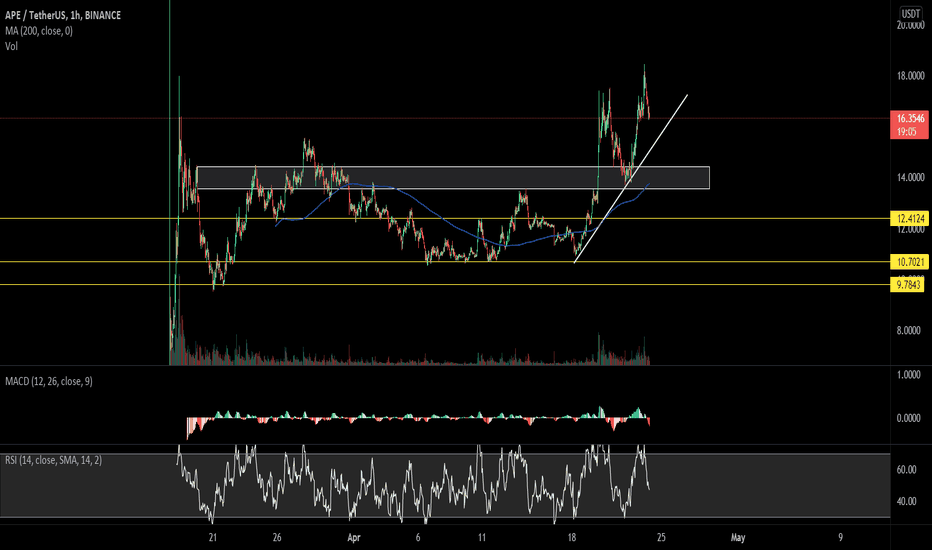932x550 pixels.
Task: Click the 40.00 RSI axis value
Action: coord(906,501)
